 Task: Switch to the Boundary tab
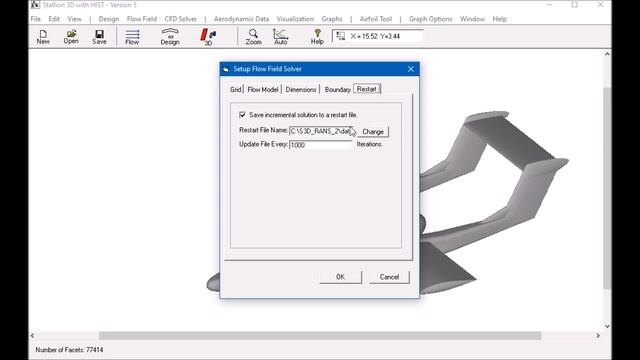click(x=338, y=89)
